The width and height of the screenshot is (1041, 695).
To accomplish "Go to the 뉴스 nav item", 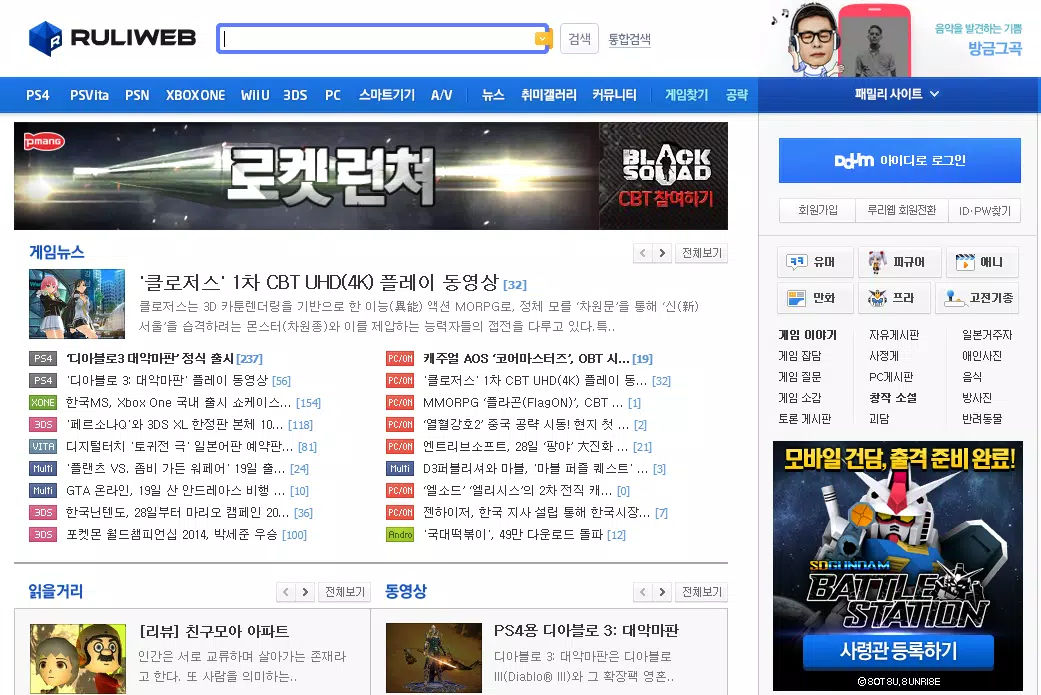I will (493, 95).
